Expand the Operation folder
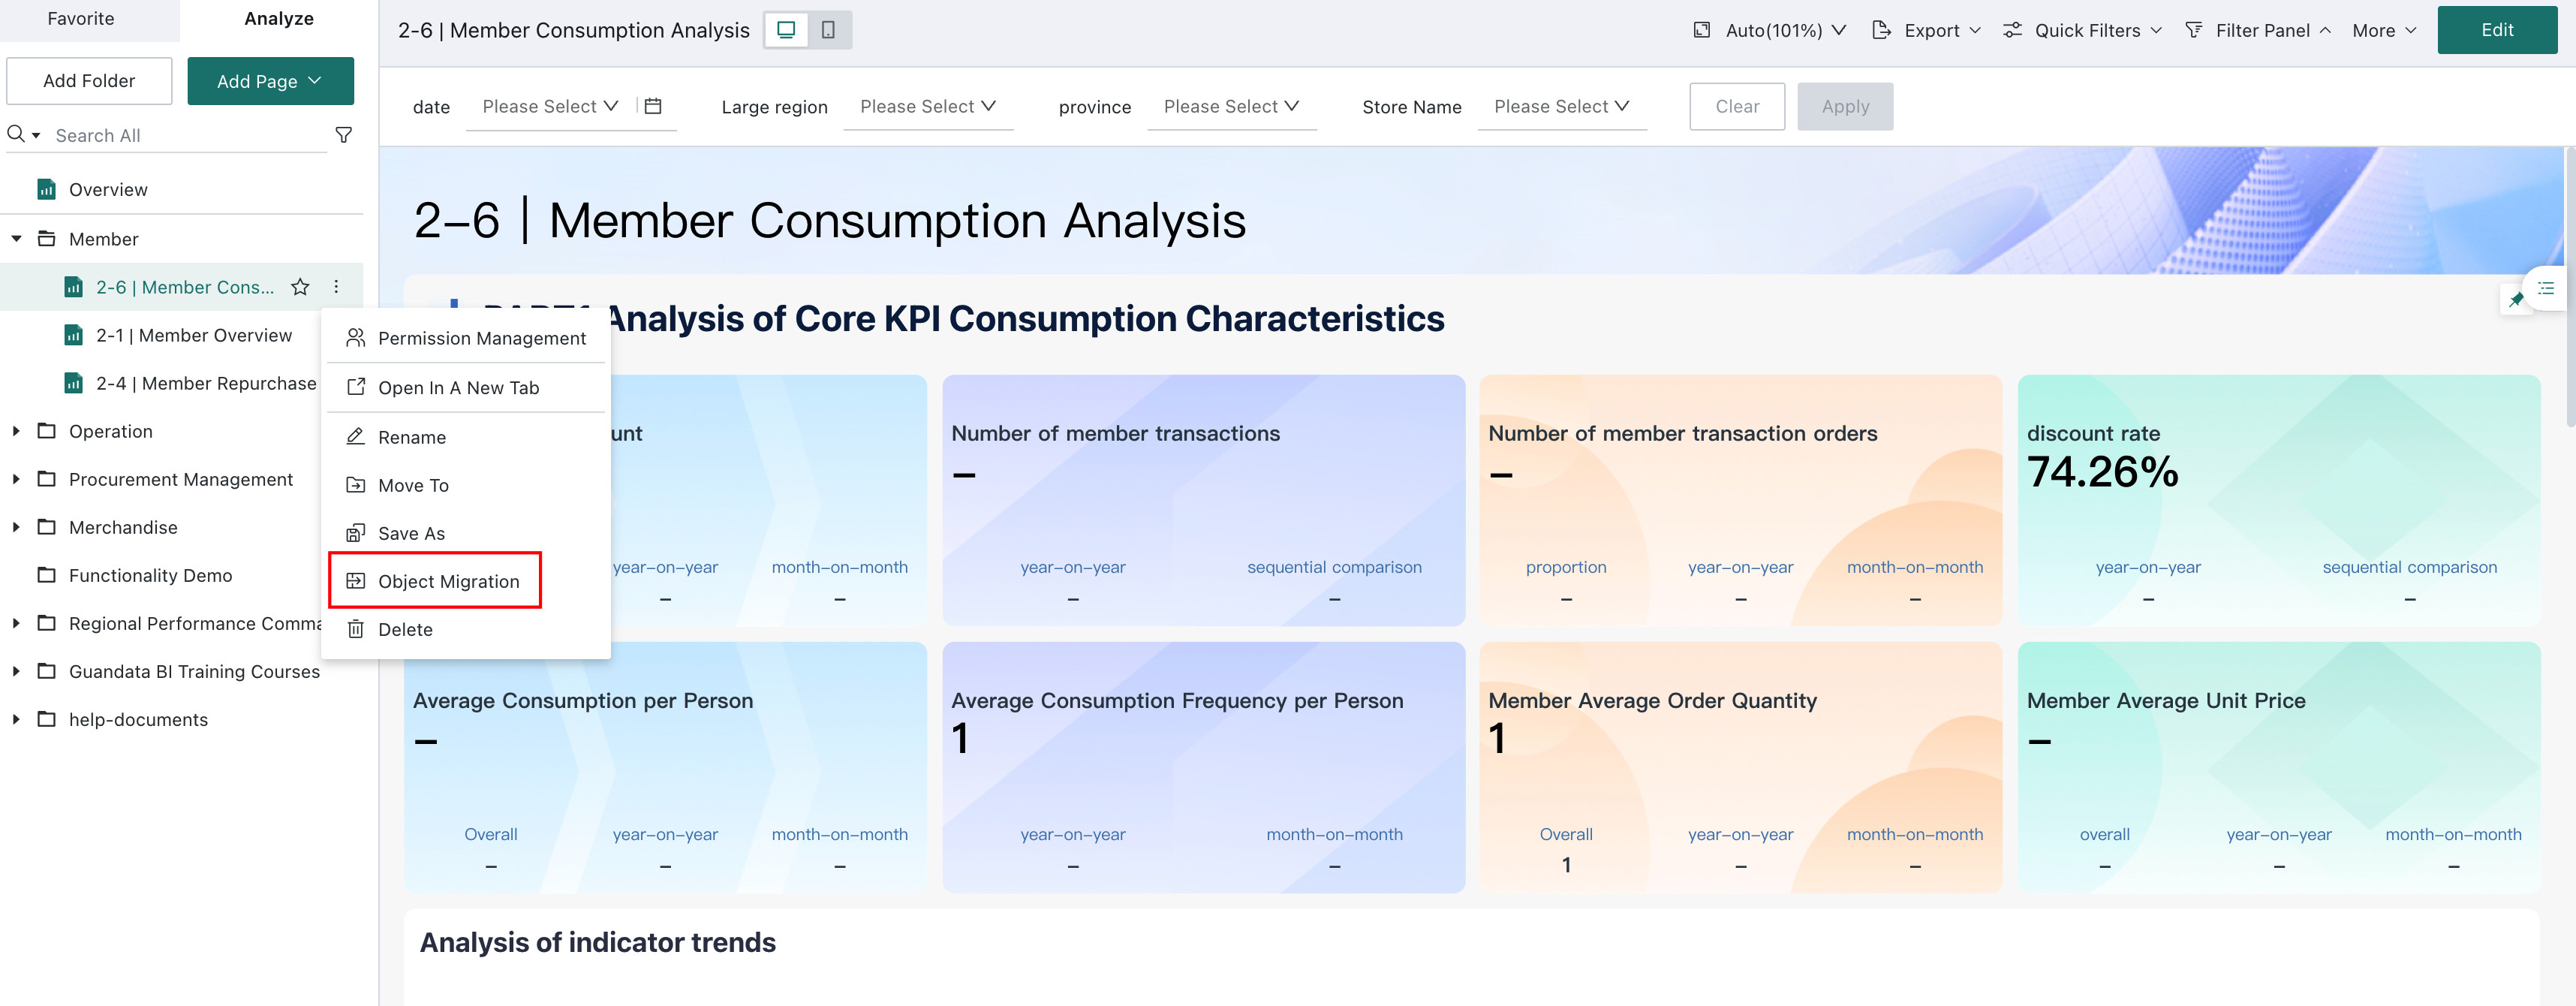This screenshot has width=2576, height=1006. 16,431
